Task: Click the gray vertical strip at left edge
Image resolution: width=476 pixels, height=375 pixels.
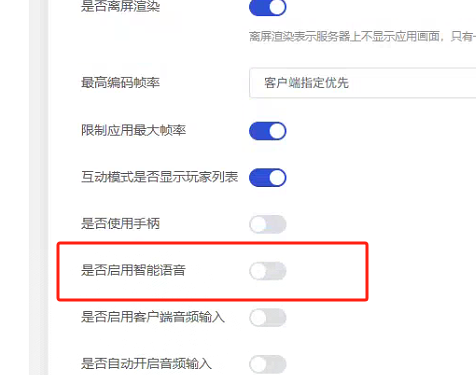Action: pos(39,187)
